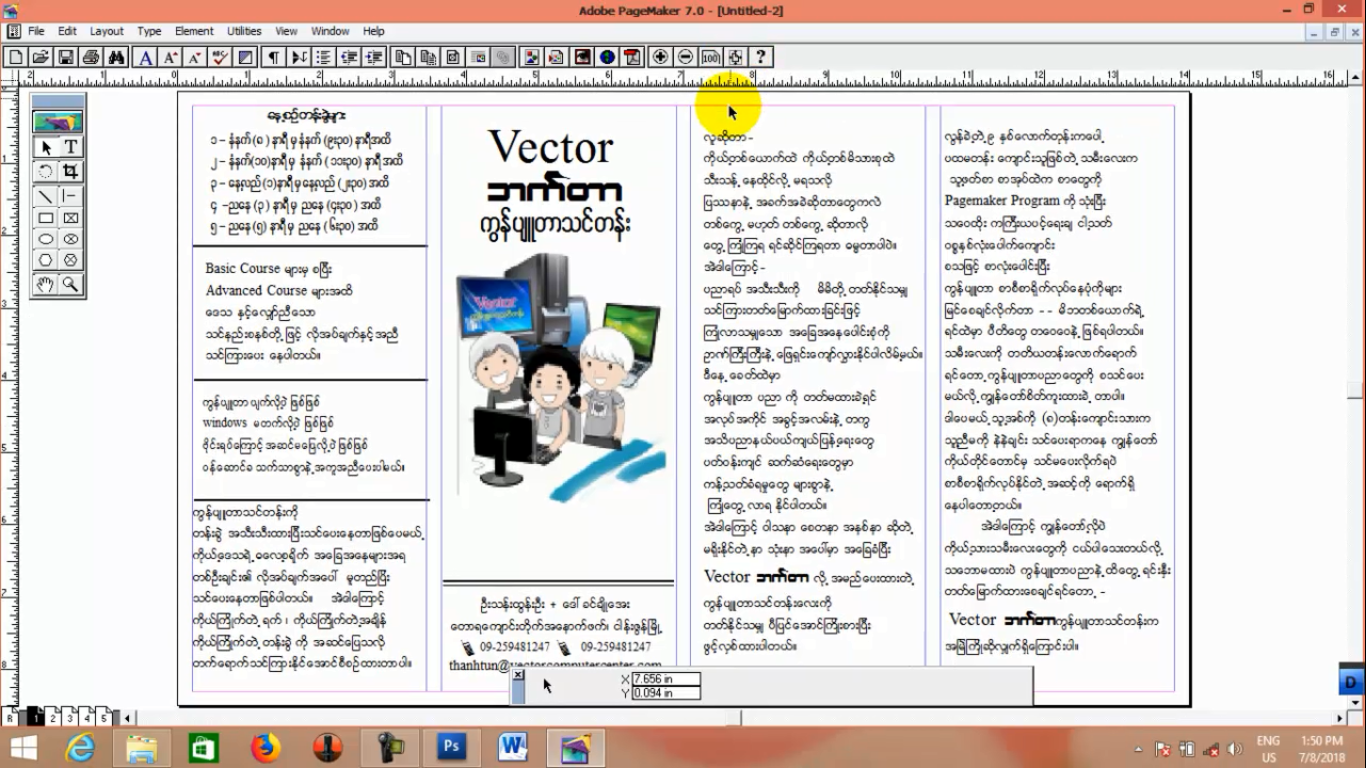
Task: Click the New document toolbar icon
Action: coord(15,57)
